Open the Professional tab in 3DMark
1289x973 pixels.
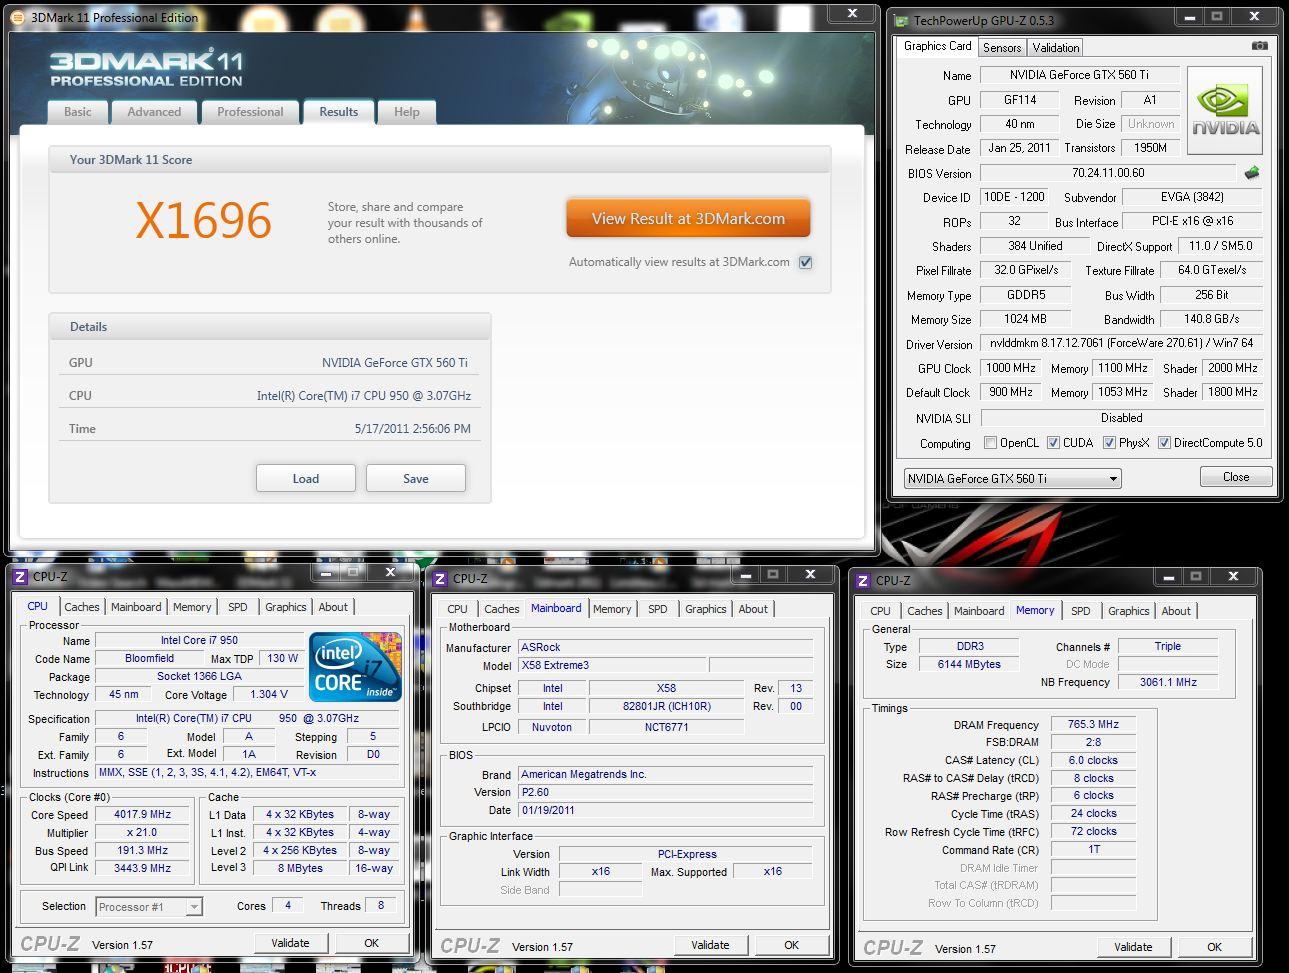click(x=250, y=112)
